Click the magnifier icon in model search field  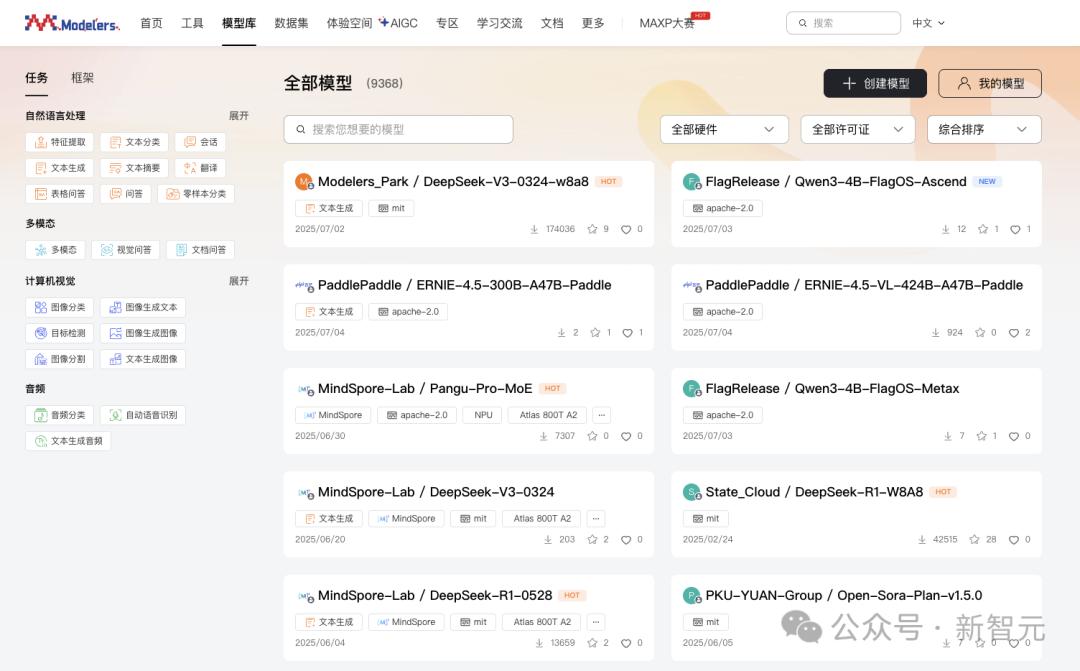click(x=300, y=130)
